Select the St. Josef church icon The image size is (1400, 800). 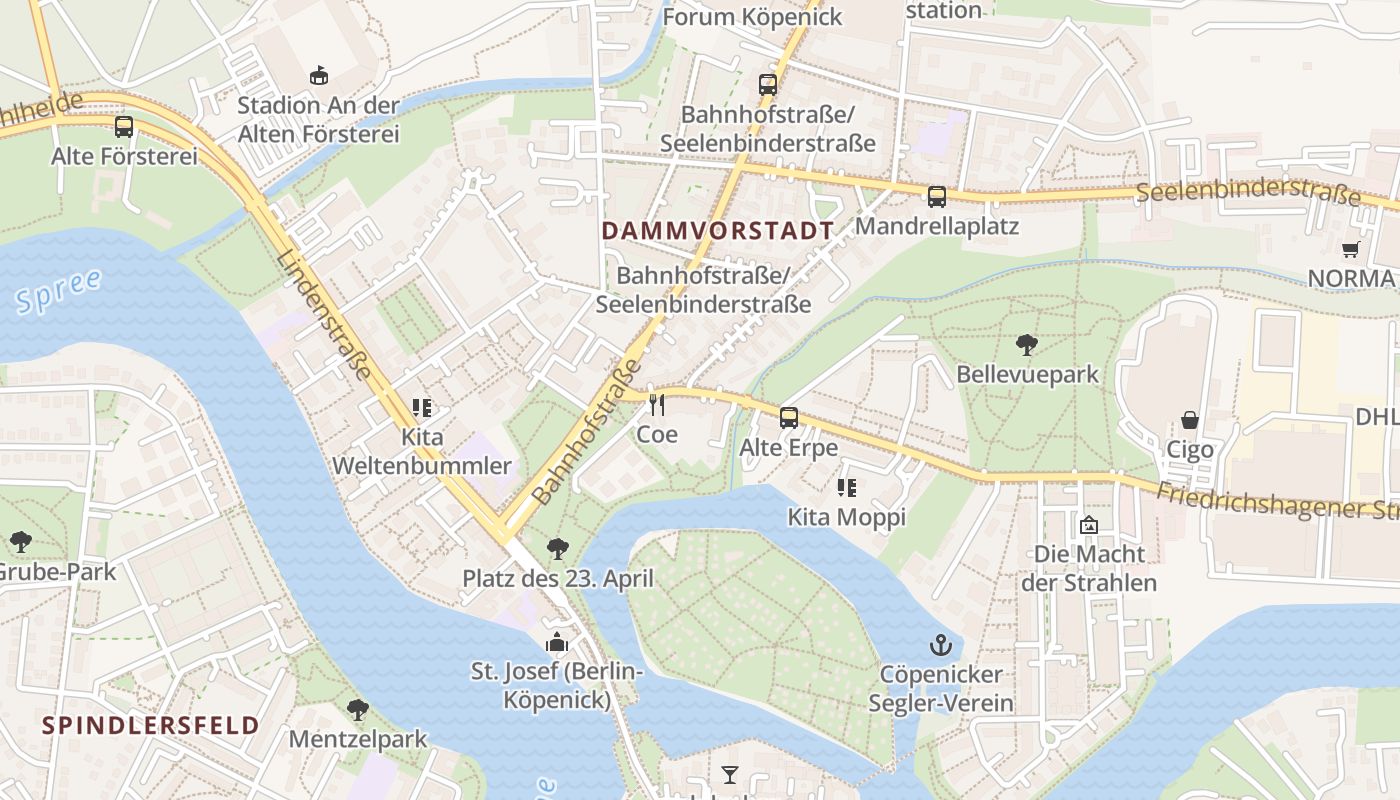[x=557, y=641]
